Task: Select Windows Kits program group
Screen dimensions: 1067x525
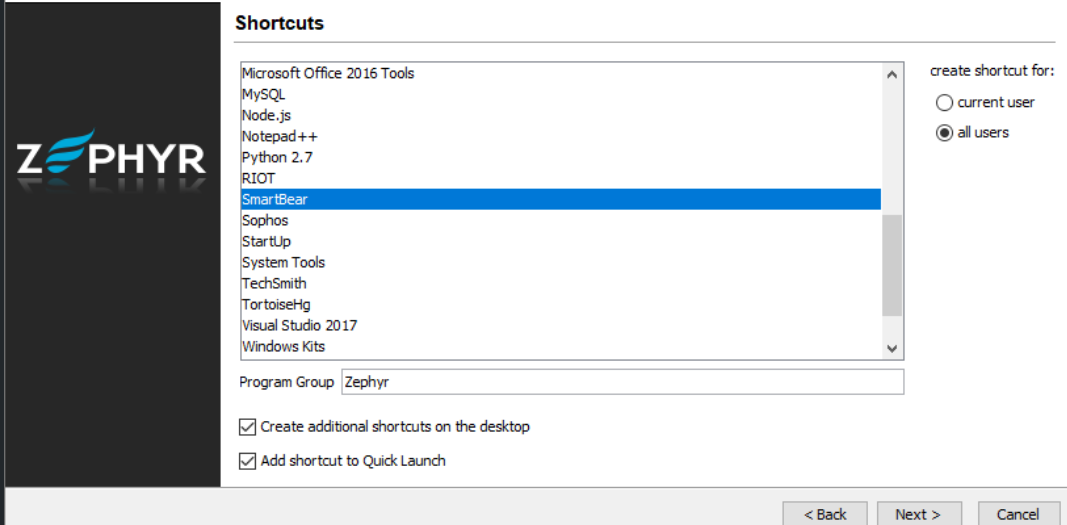Action: tap(283, 346)
